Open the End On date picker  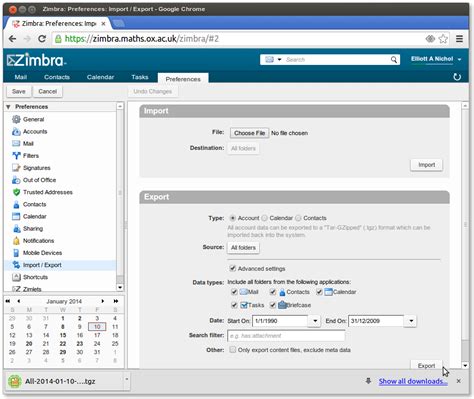(x=411, y=321)
